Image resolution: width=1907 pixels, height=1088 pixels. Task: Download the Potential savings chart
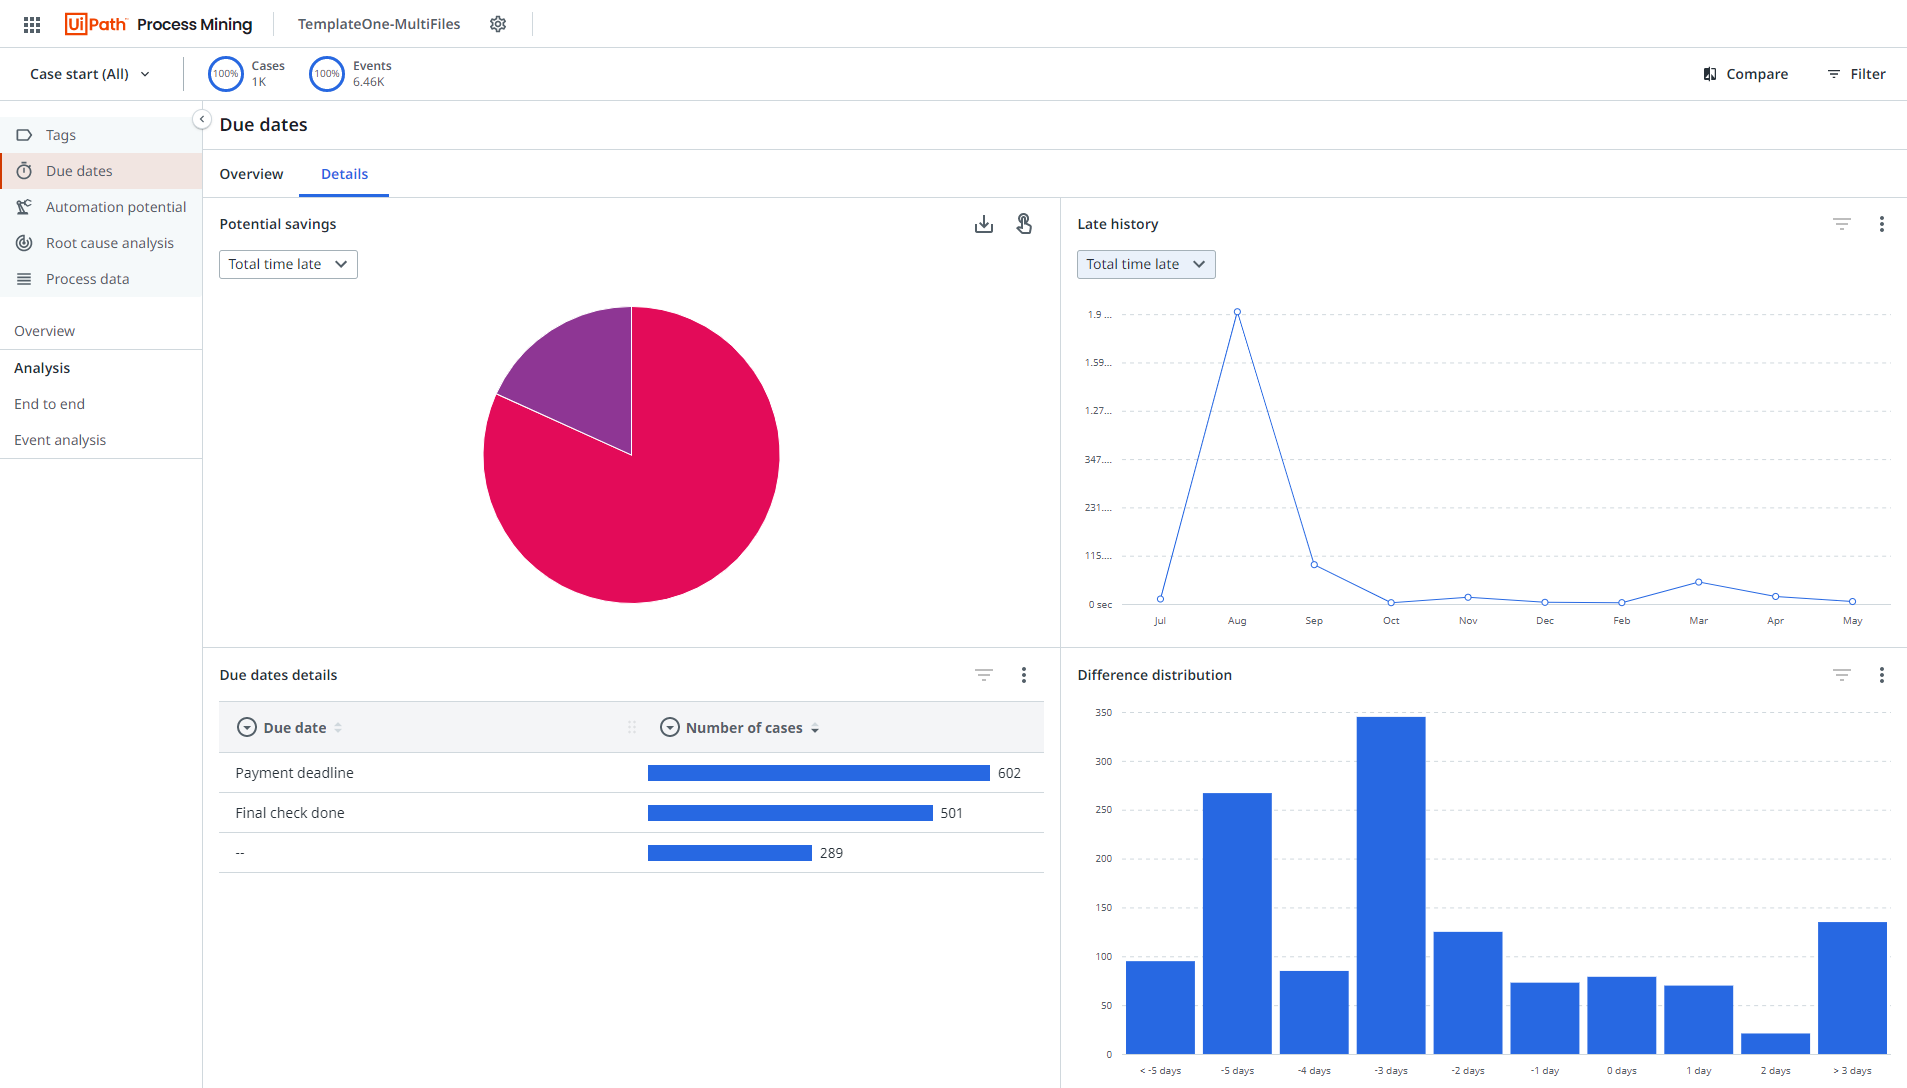984,224
